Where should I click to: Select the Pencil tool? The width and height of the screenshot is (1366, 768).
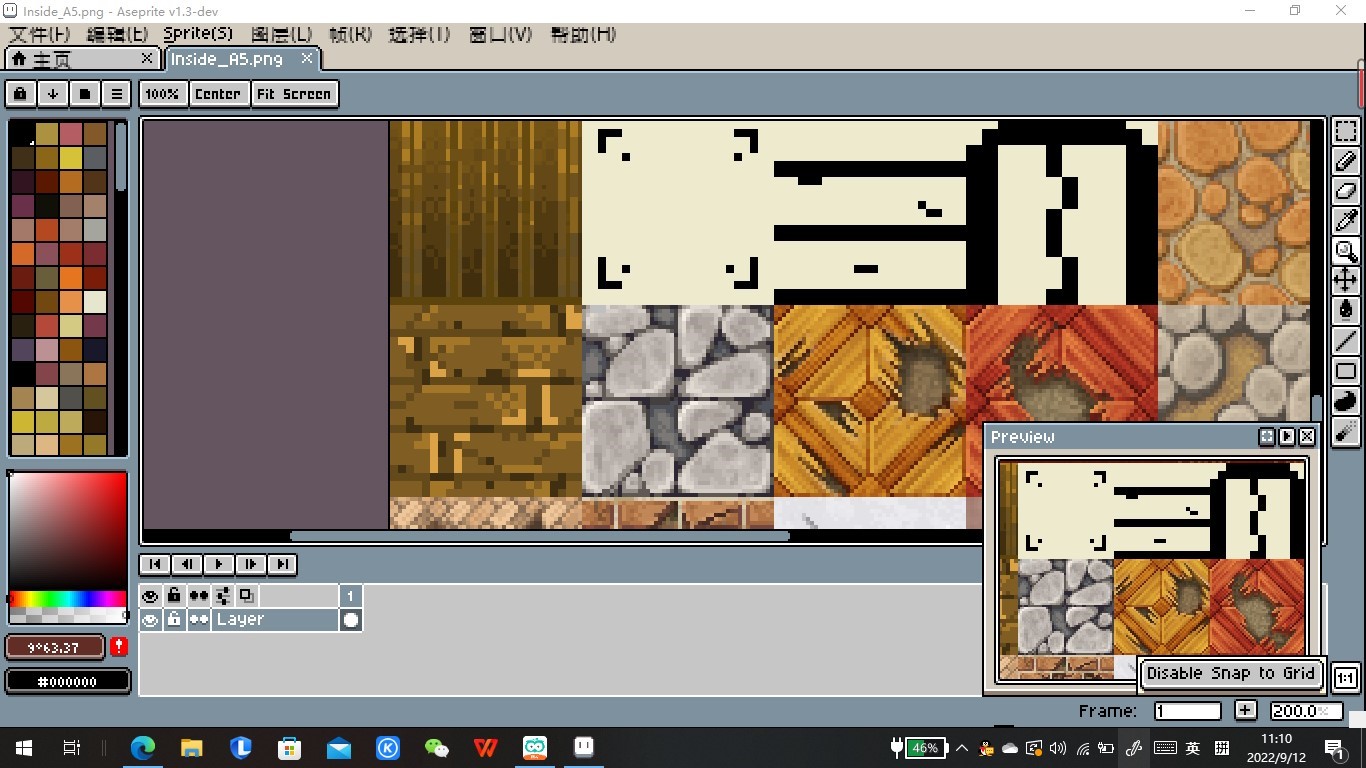(x=1346, y=161)
